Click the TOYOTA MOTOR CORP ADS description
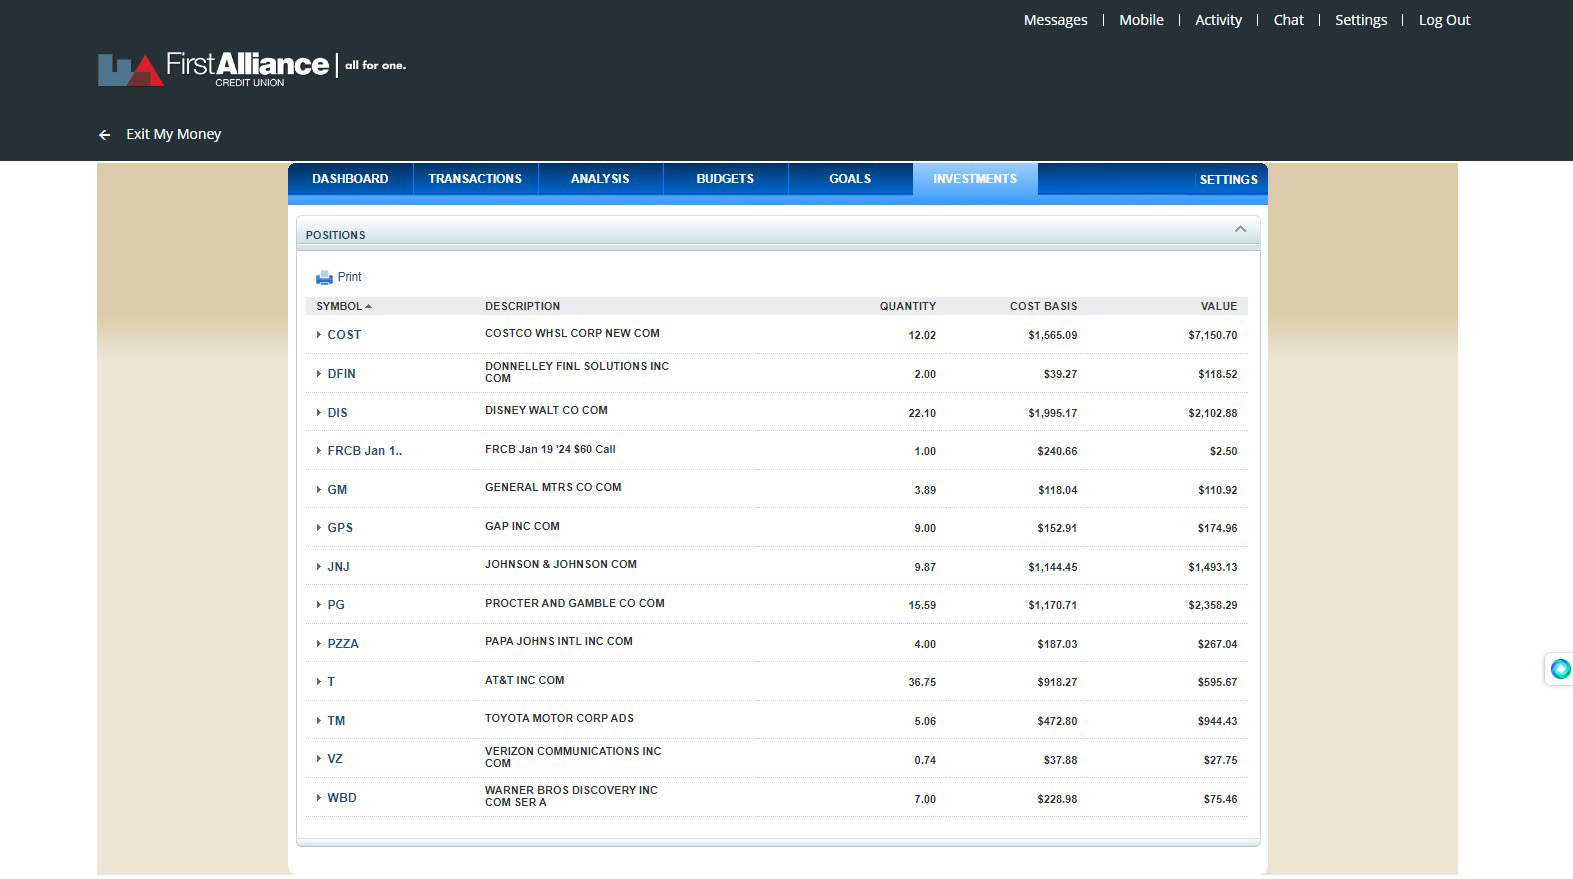 click(559, 718)
